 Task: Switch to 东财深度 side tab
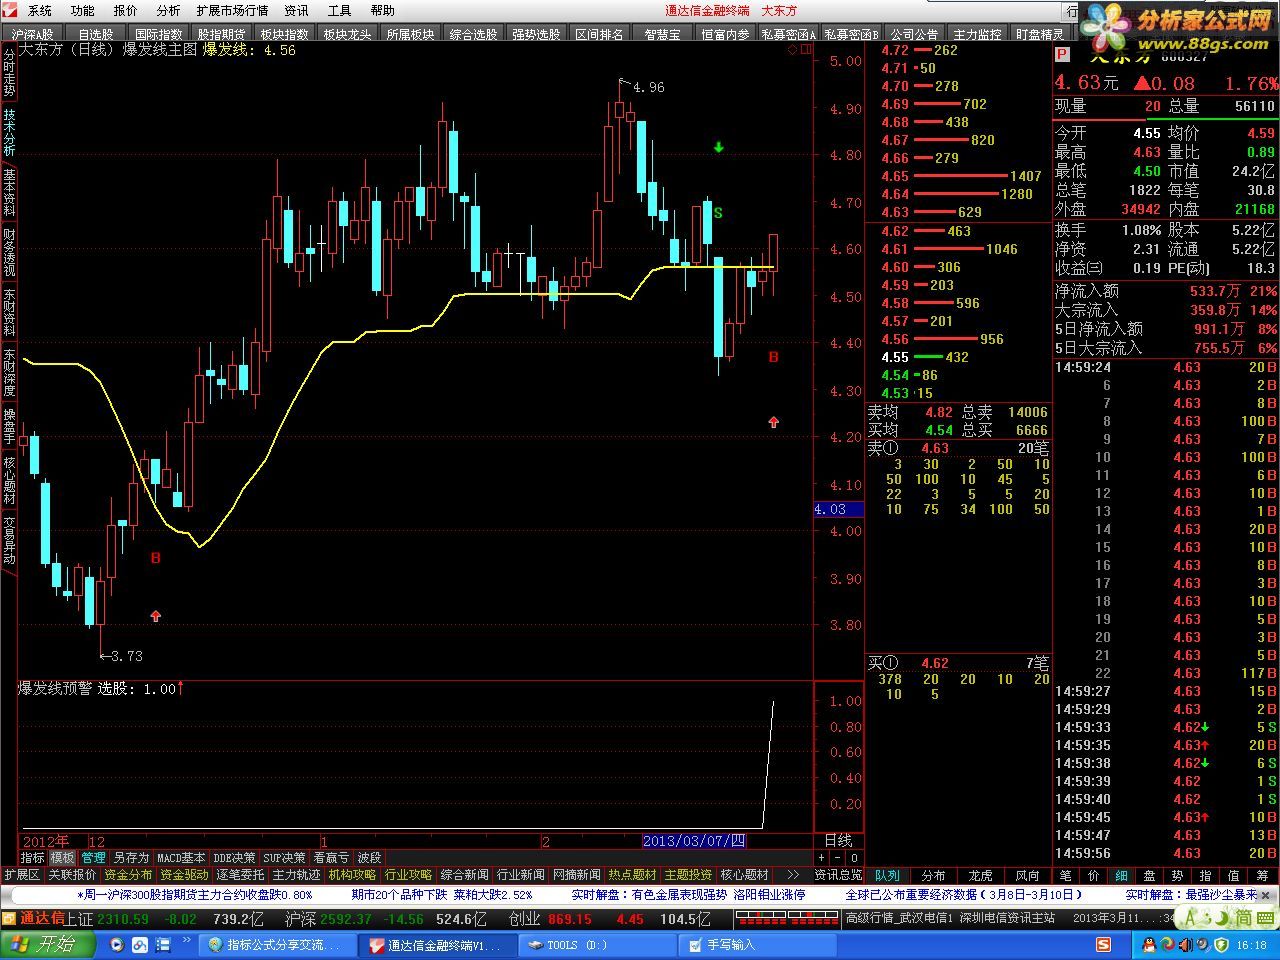9,371
